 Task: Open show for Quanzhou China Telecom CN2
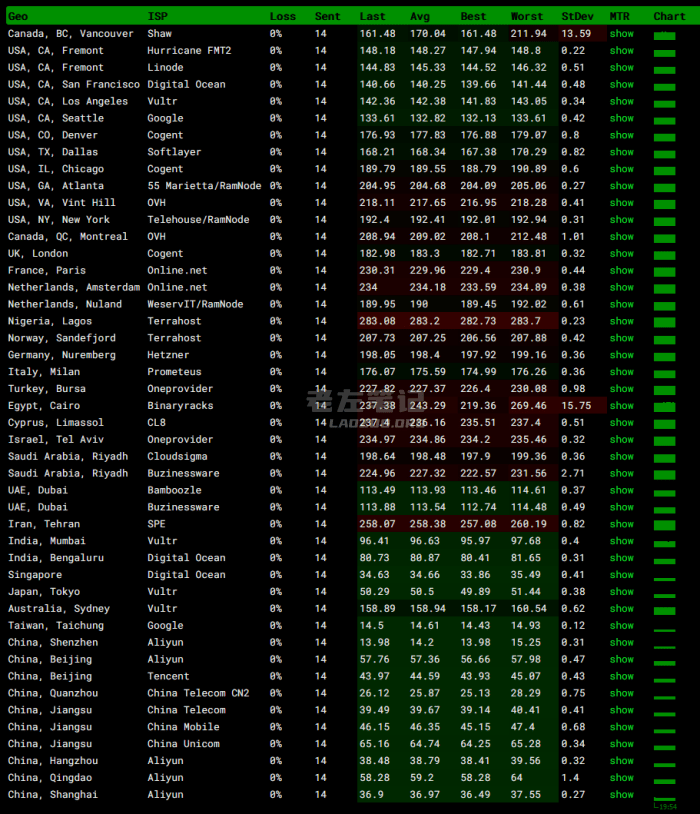pos(622,693)
